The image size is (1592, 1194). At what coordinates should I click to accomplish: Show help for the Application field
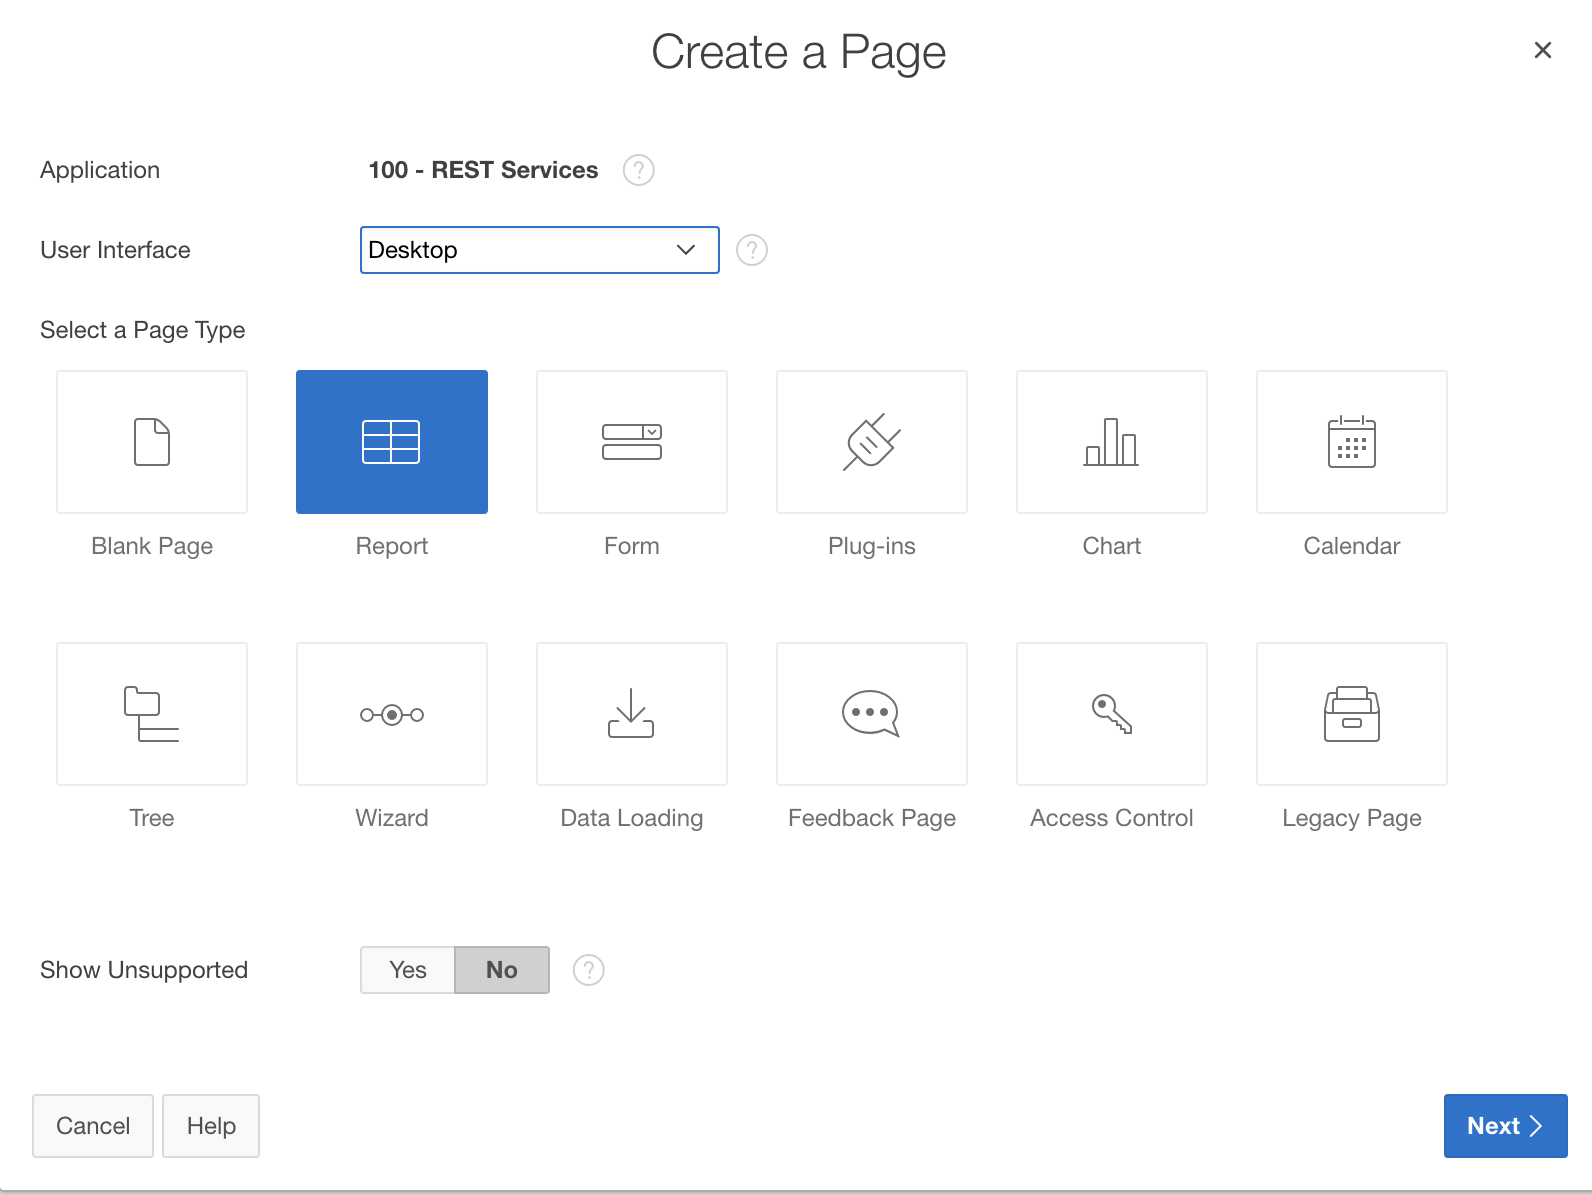click(639, 170)
